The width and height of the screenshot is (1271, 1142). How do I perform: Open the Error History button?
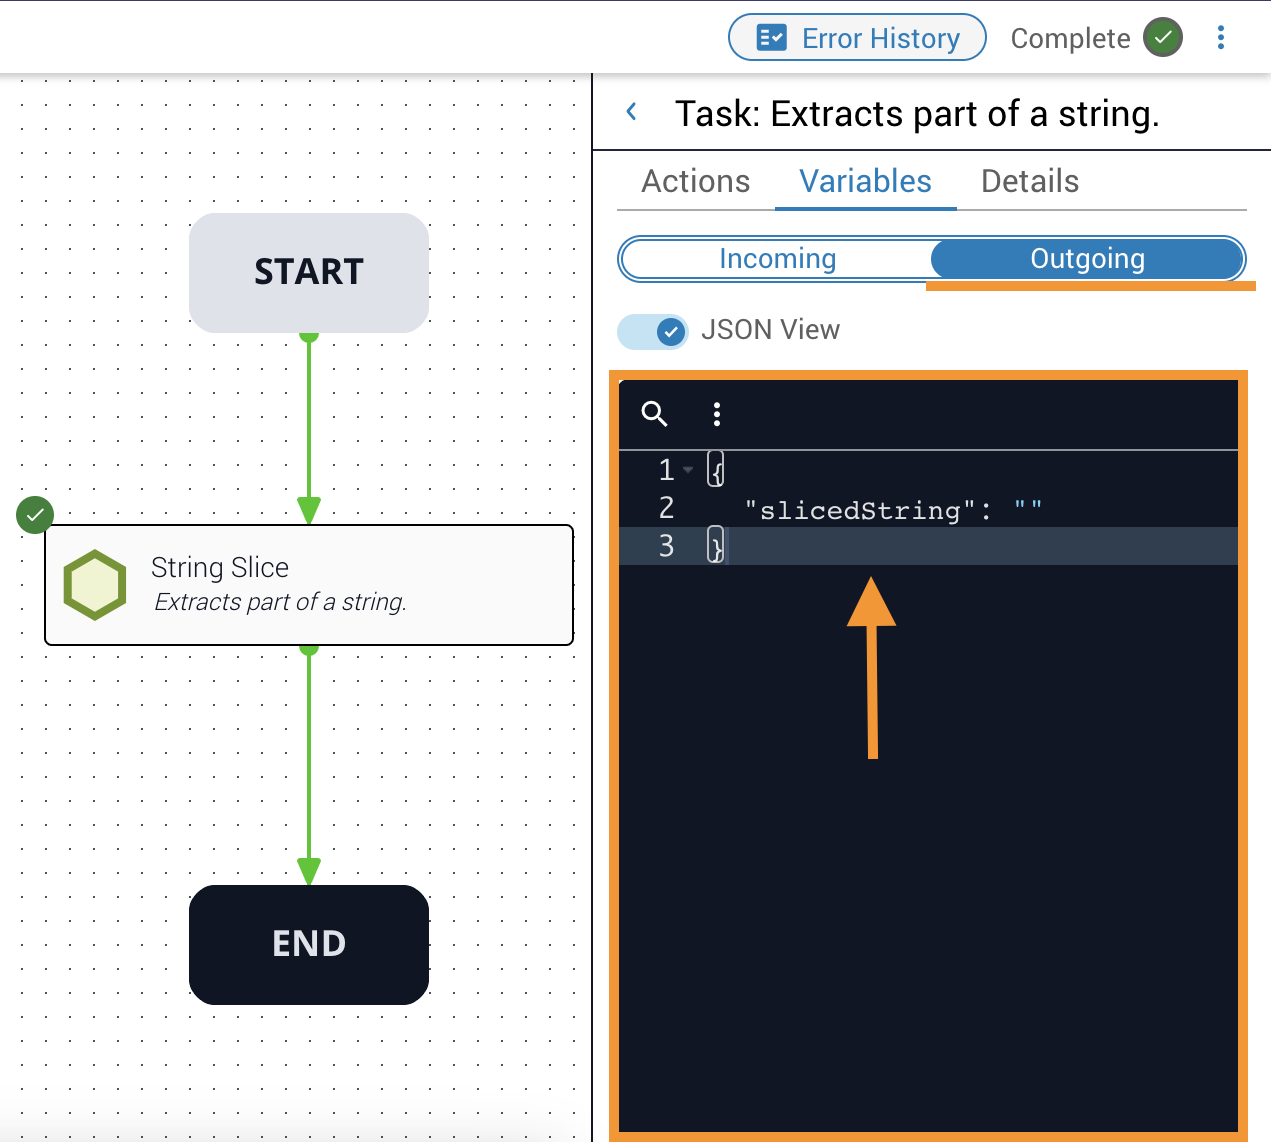click(x=857, y=38)
